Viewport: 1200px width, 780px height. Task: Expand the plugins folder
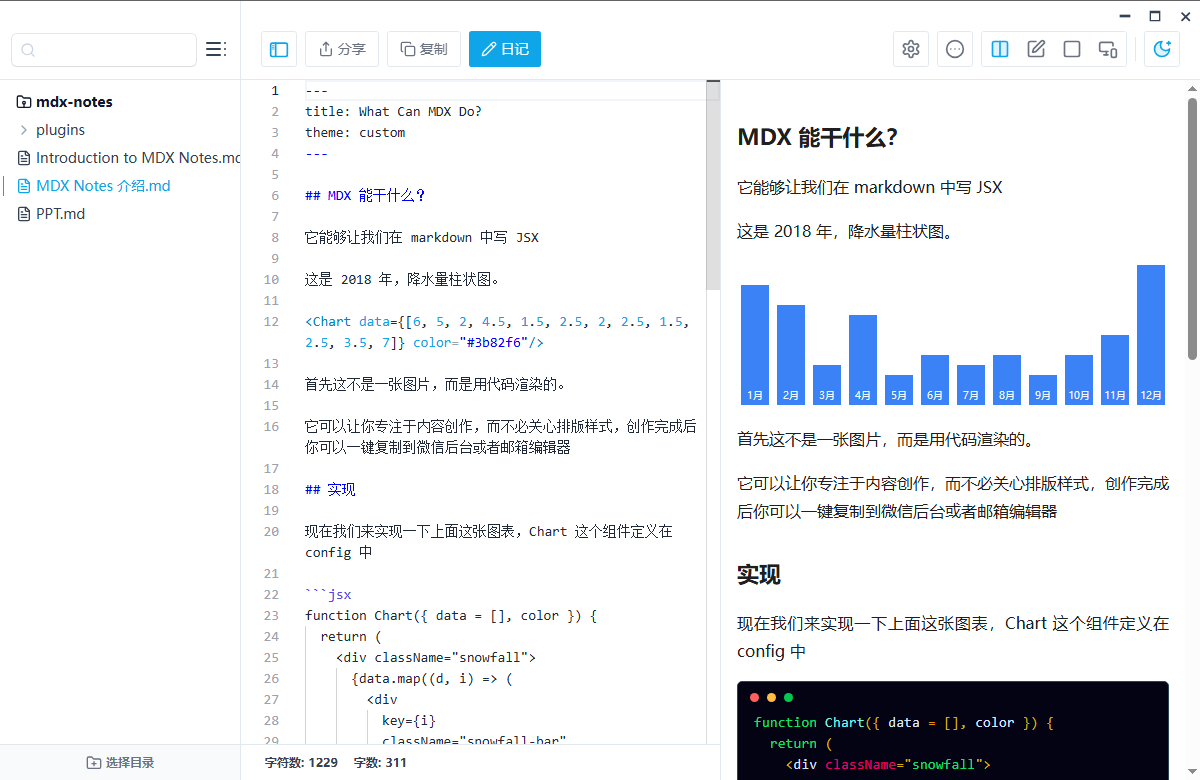[x=60, y=129]
